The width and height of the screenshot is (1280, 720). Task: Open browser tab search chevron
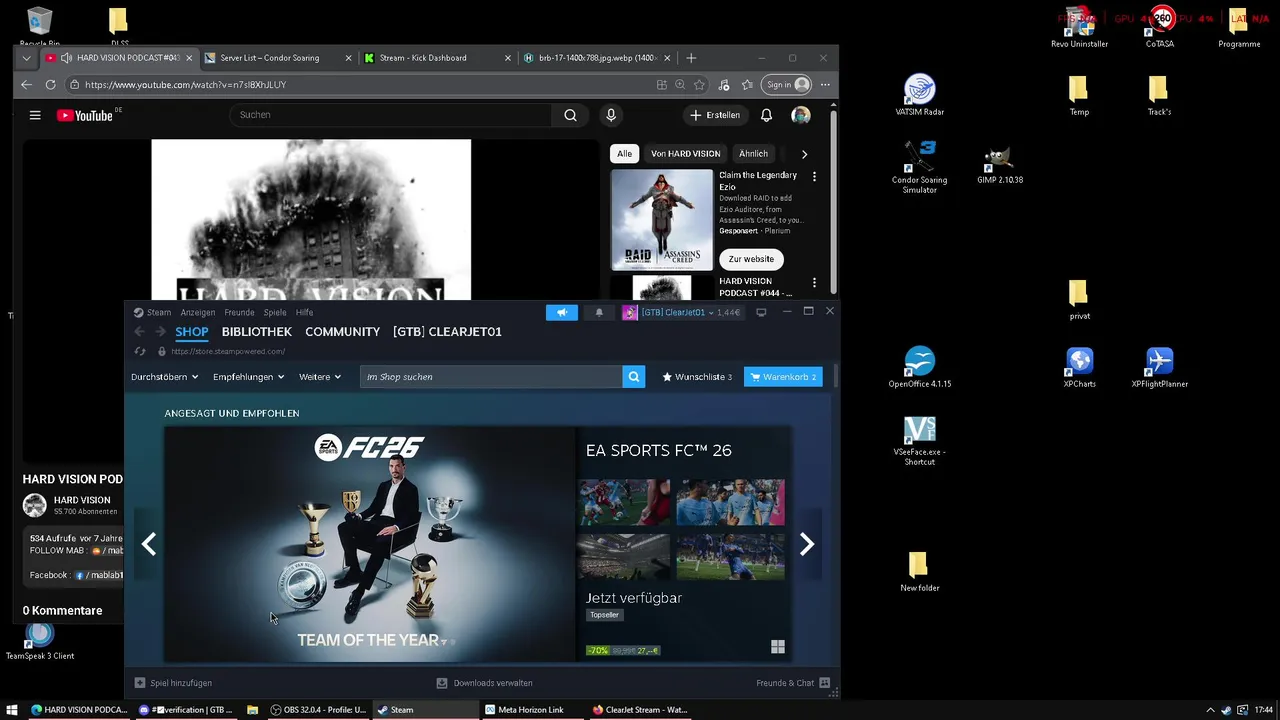pos(27,58)
